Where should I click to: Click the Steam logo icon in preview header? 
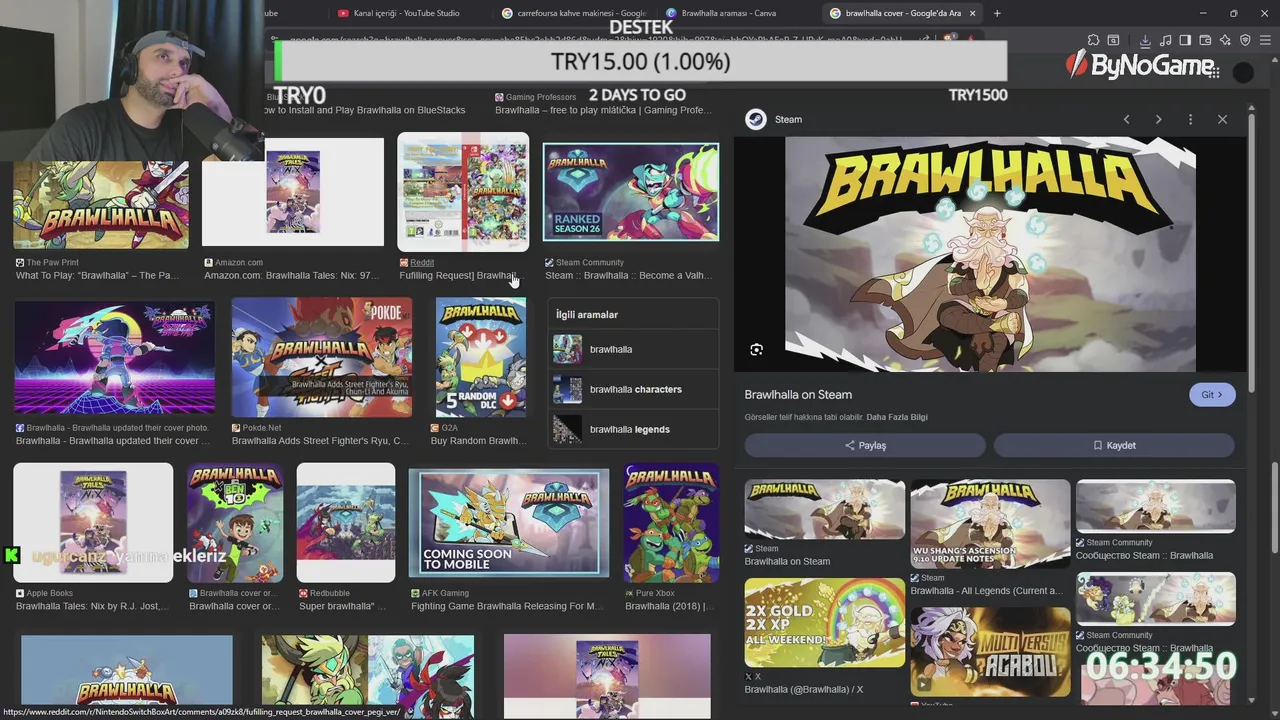[x=756, y=119]
